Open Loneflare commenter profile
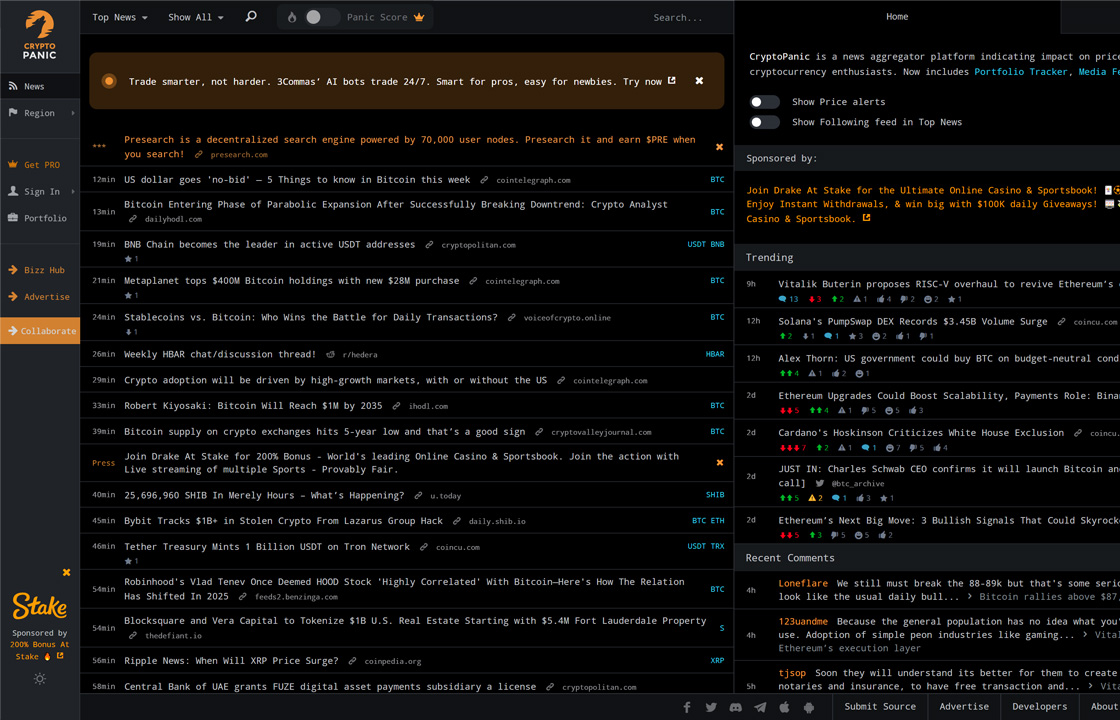 pos(803,584)
